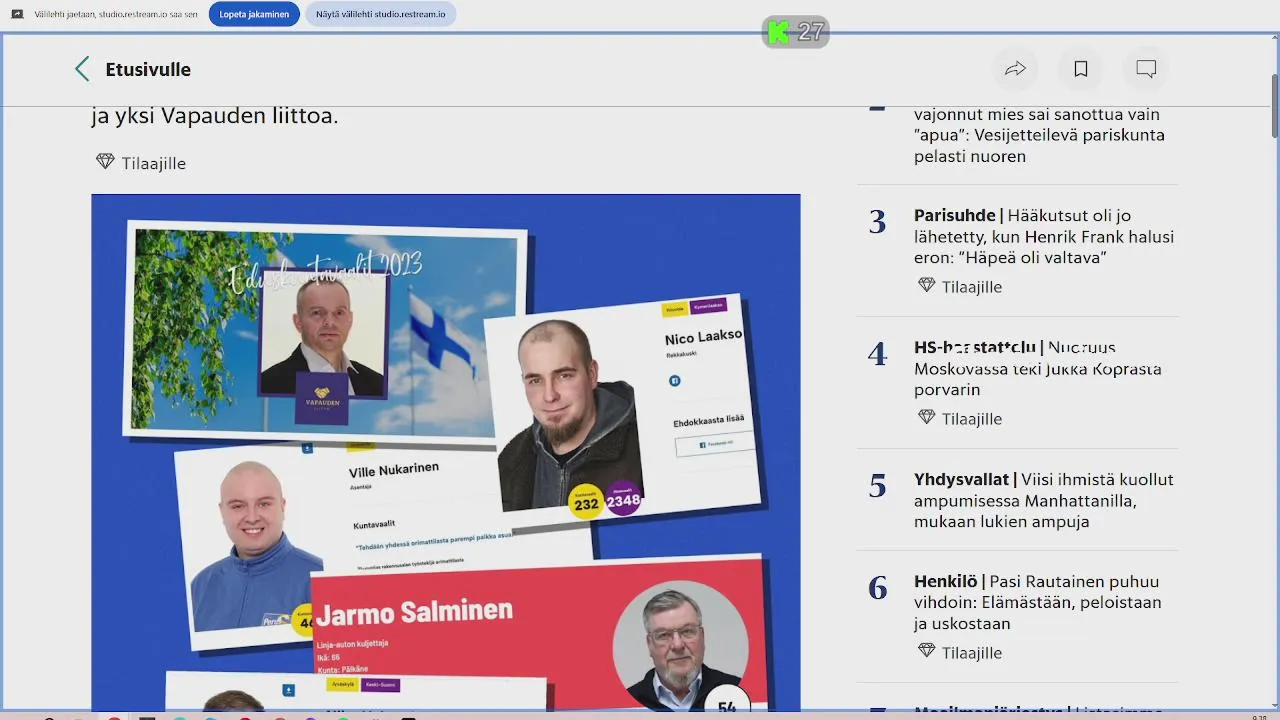Screen dimensions: 1280x720
Task: Show the studio.restream.io tab via Näytä välilehti
Action: (381, 14)
